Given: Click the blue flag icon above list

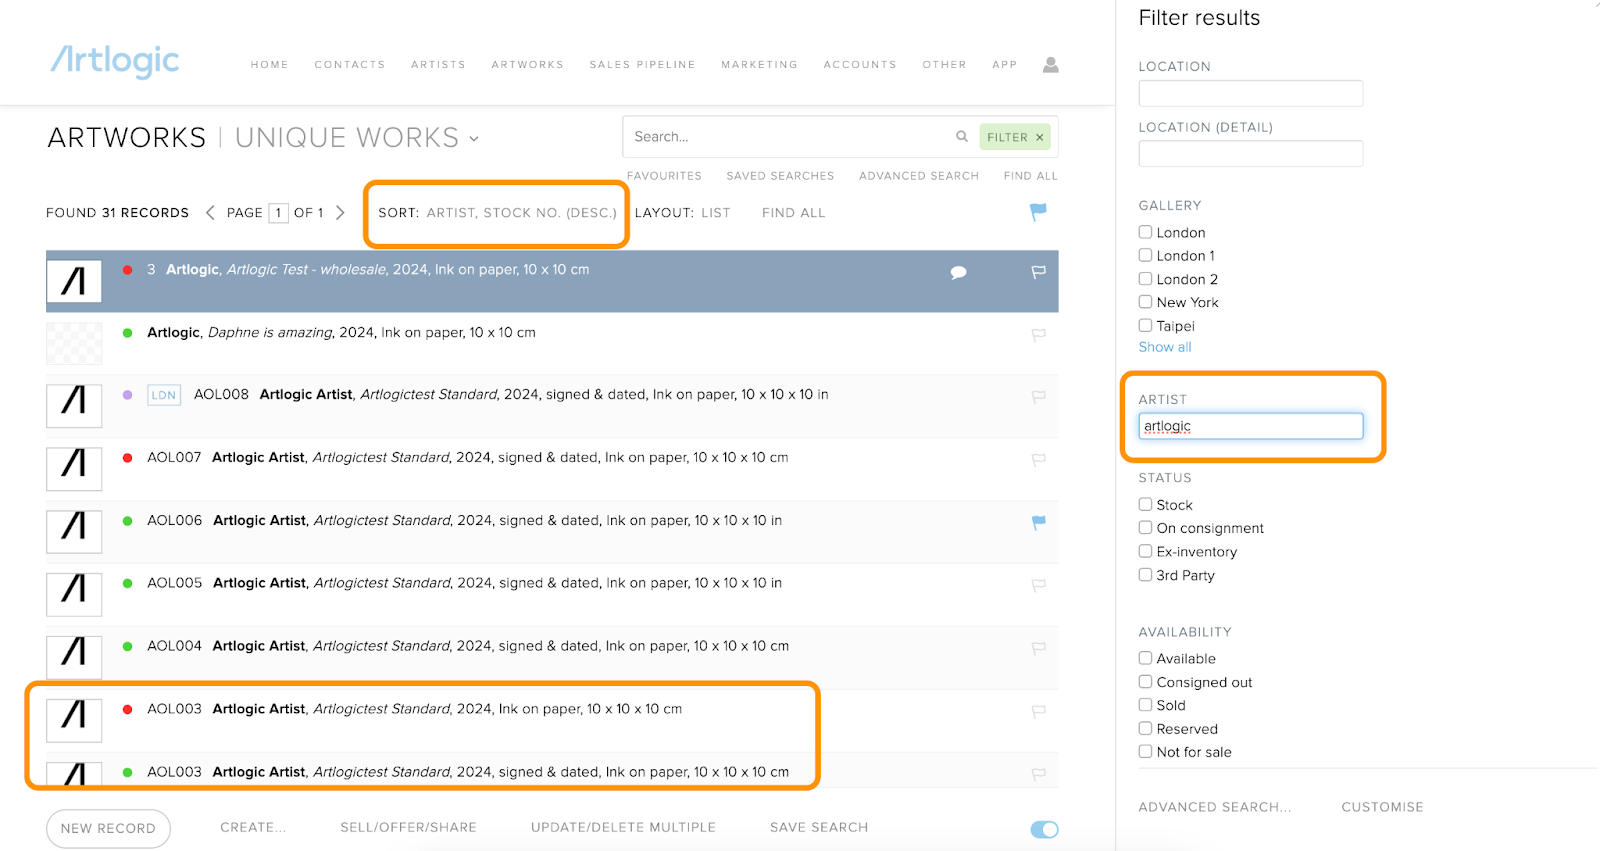Looking at the screenshot, I should tap(1038, 211).
